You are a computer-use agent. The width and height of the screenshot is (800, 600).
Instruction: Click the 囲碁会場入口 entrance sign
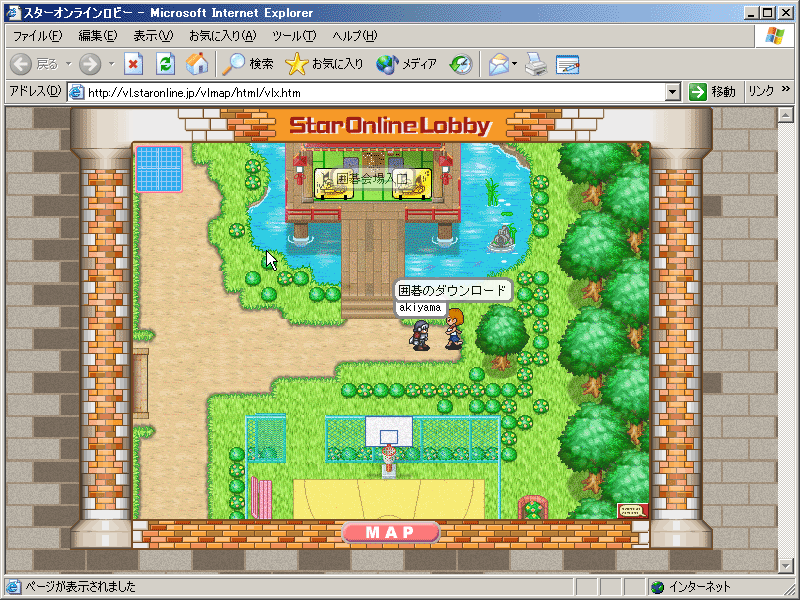372,179
